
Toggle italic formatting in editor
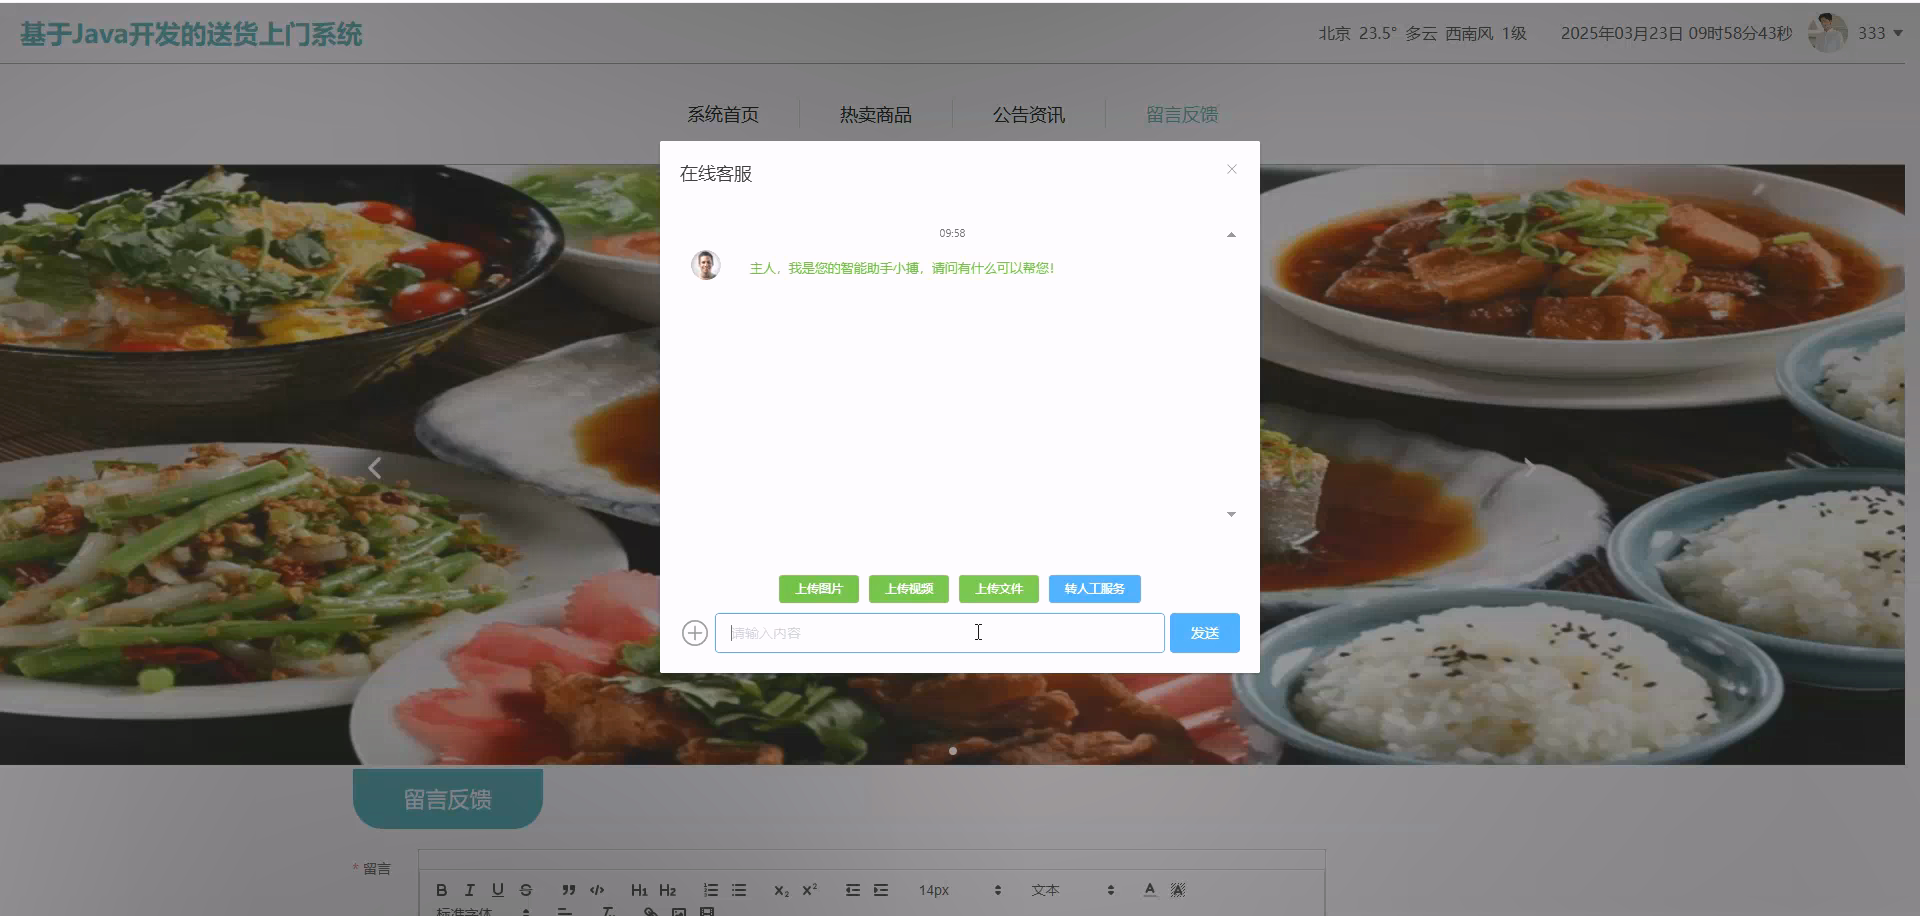[469, 890]
